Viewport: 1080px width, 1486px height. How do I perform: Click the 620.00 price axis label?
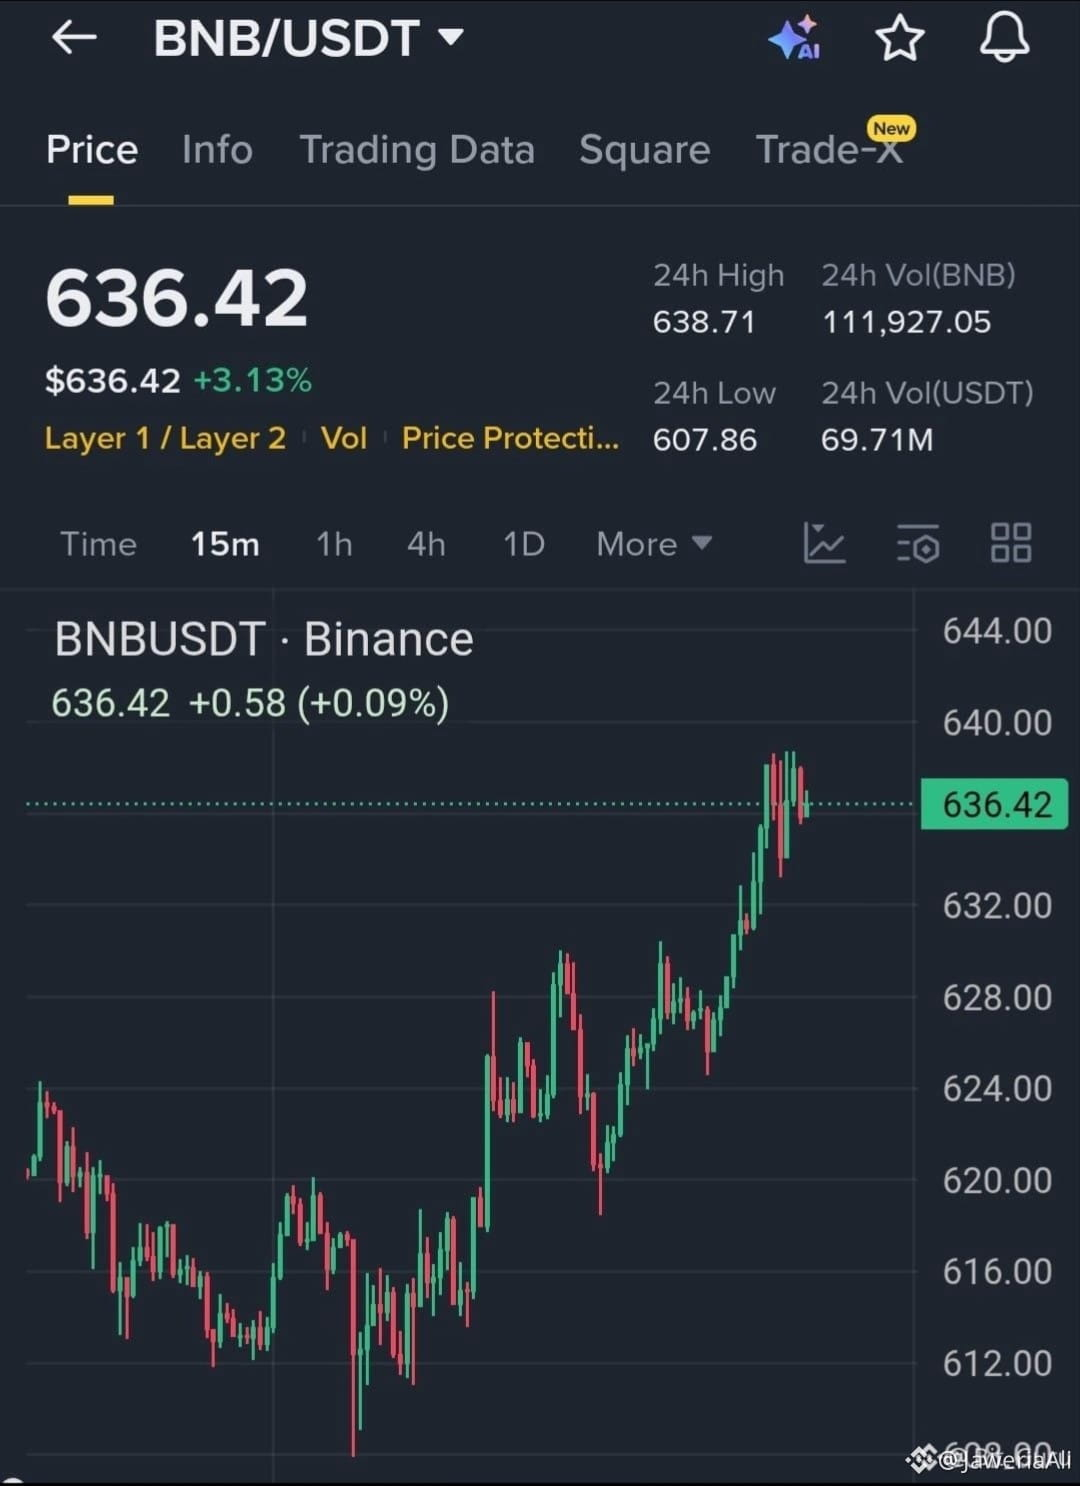[x=997, y=1180]
